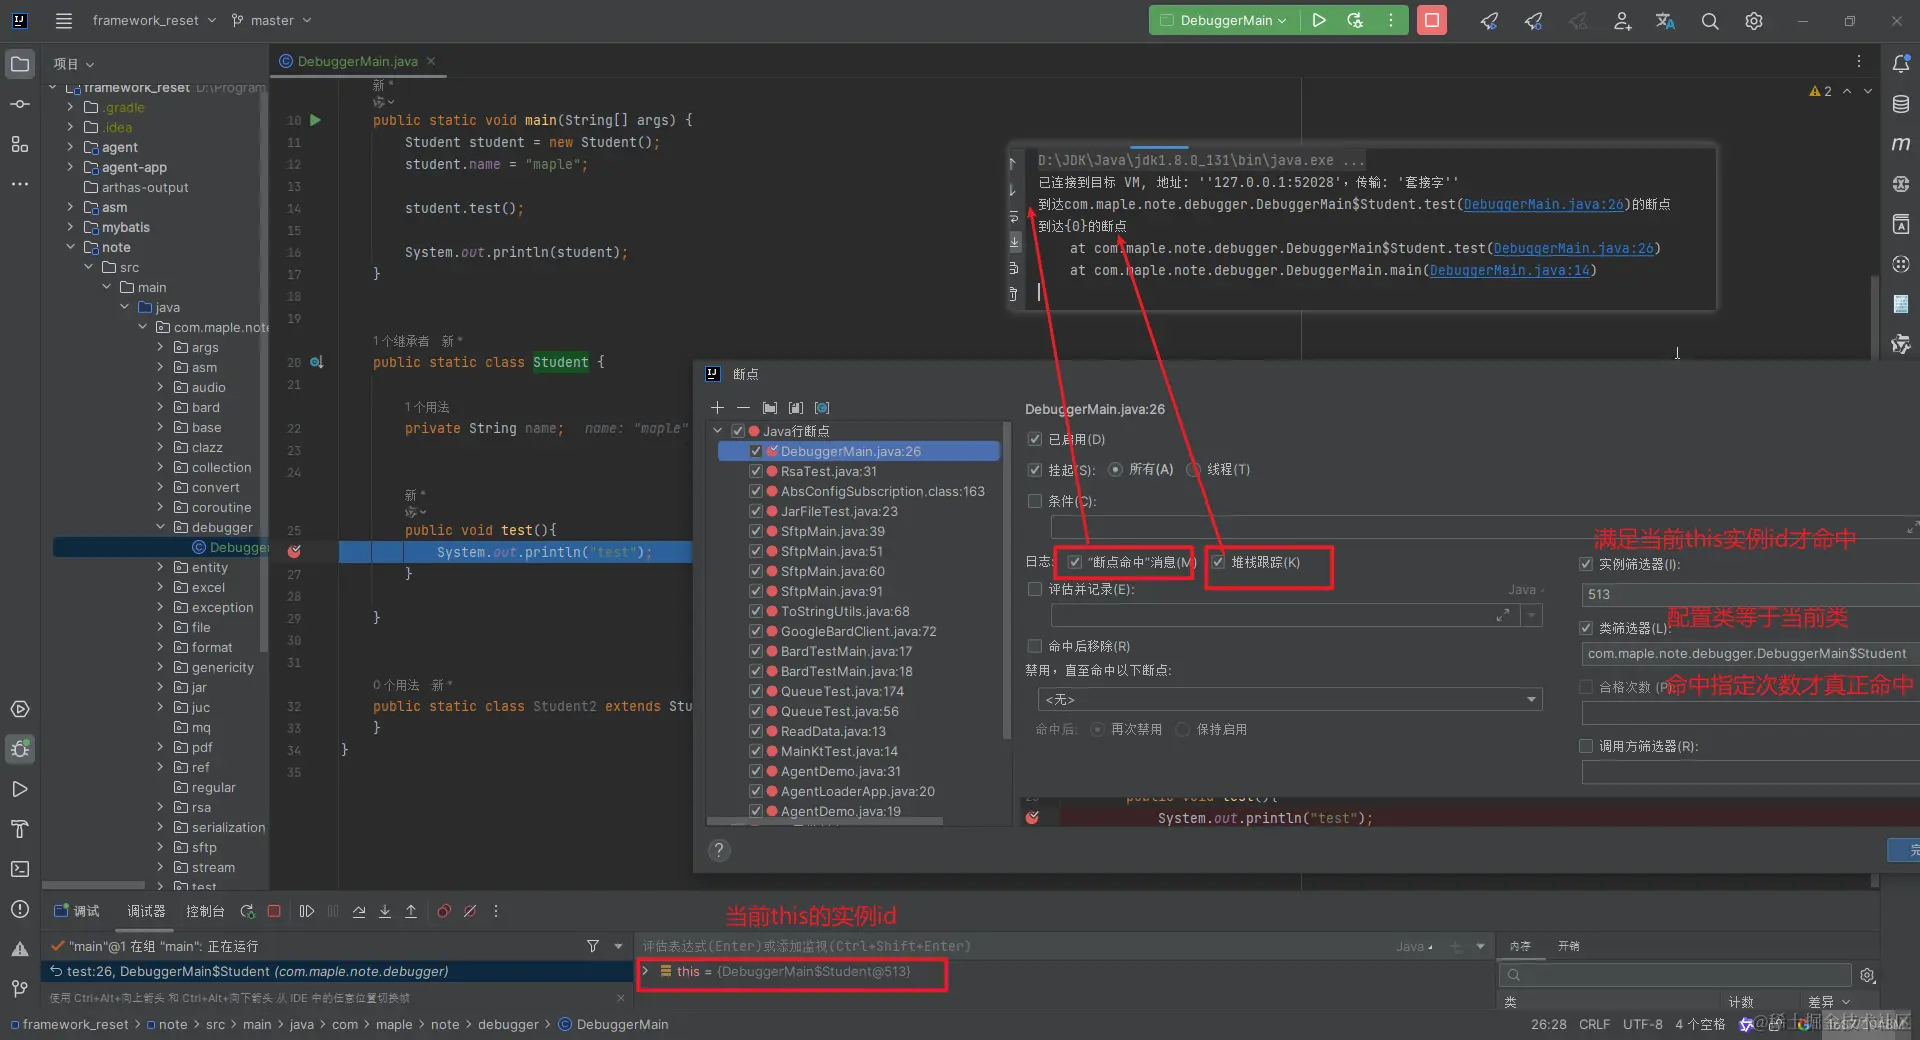This screenshot has height=1040, width=1920.
Task: Toggle the 实例筛选器(I) checkbox
Action: pyautogui.click(x=1586, y=564)
